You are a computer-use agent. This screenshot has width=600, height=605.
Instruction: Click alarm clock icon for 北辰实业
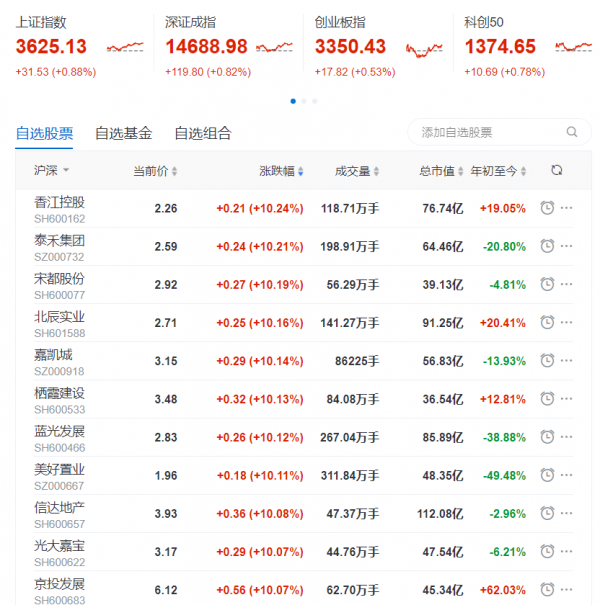(547, 322)
